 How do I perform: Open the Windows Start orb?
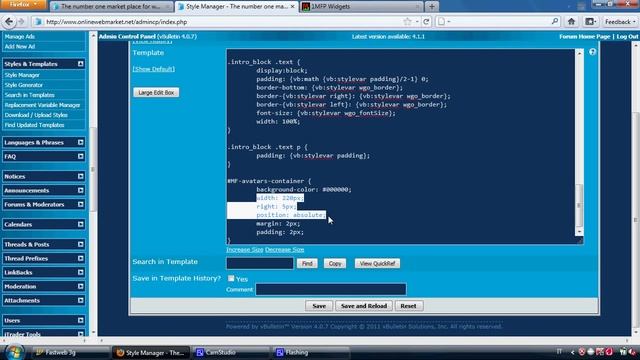[15, 352]
